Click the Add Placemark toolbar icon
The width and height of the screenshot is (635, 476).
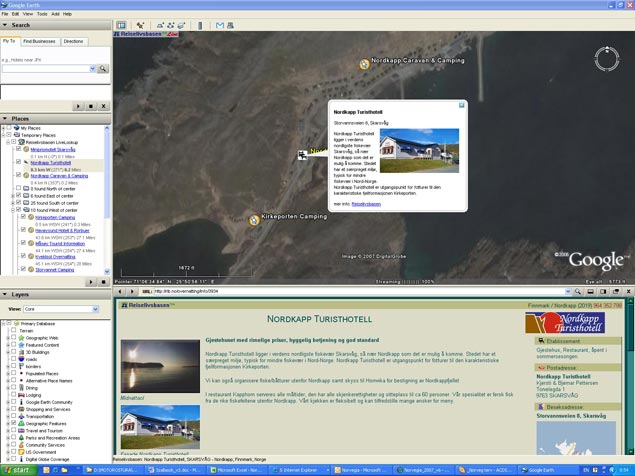pos(140,26)
